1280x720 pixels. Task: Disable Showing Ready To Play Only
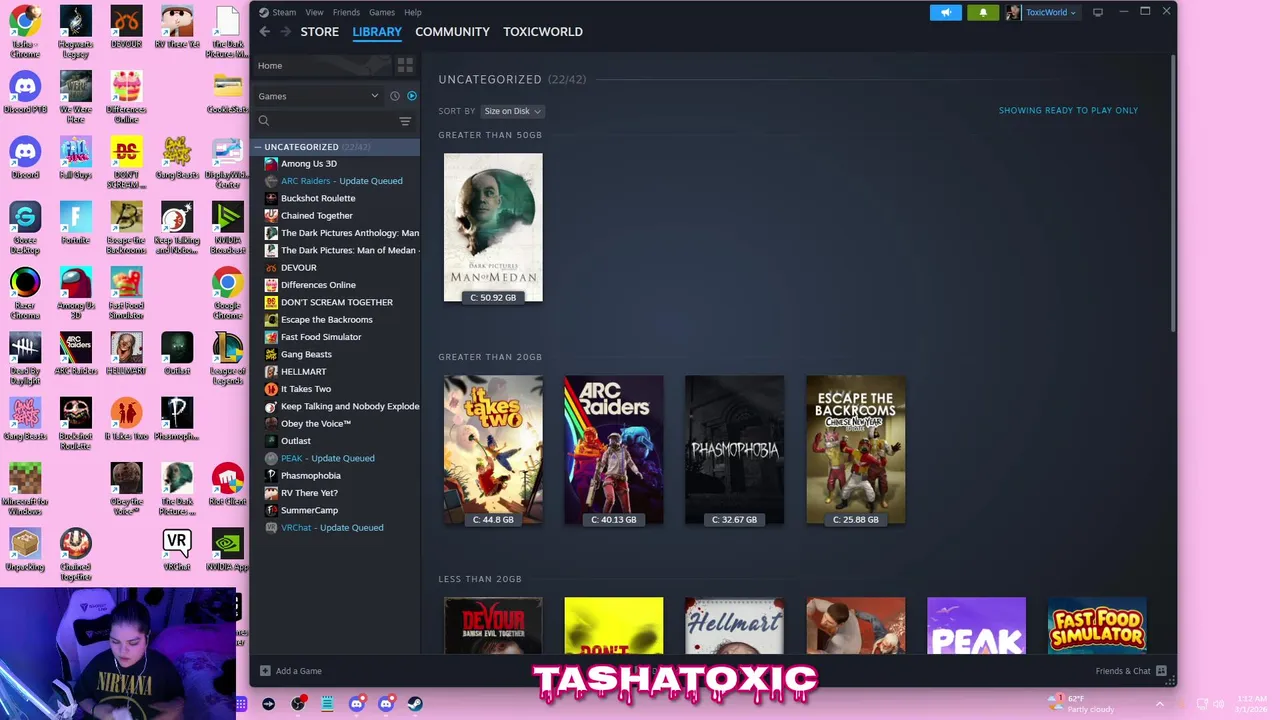coord(1068,110)
